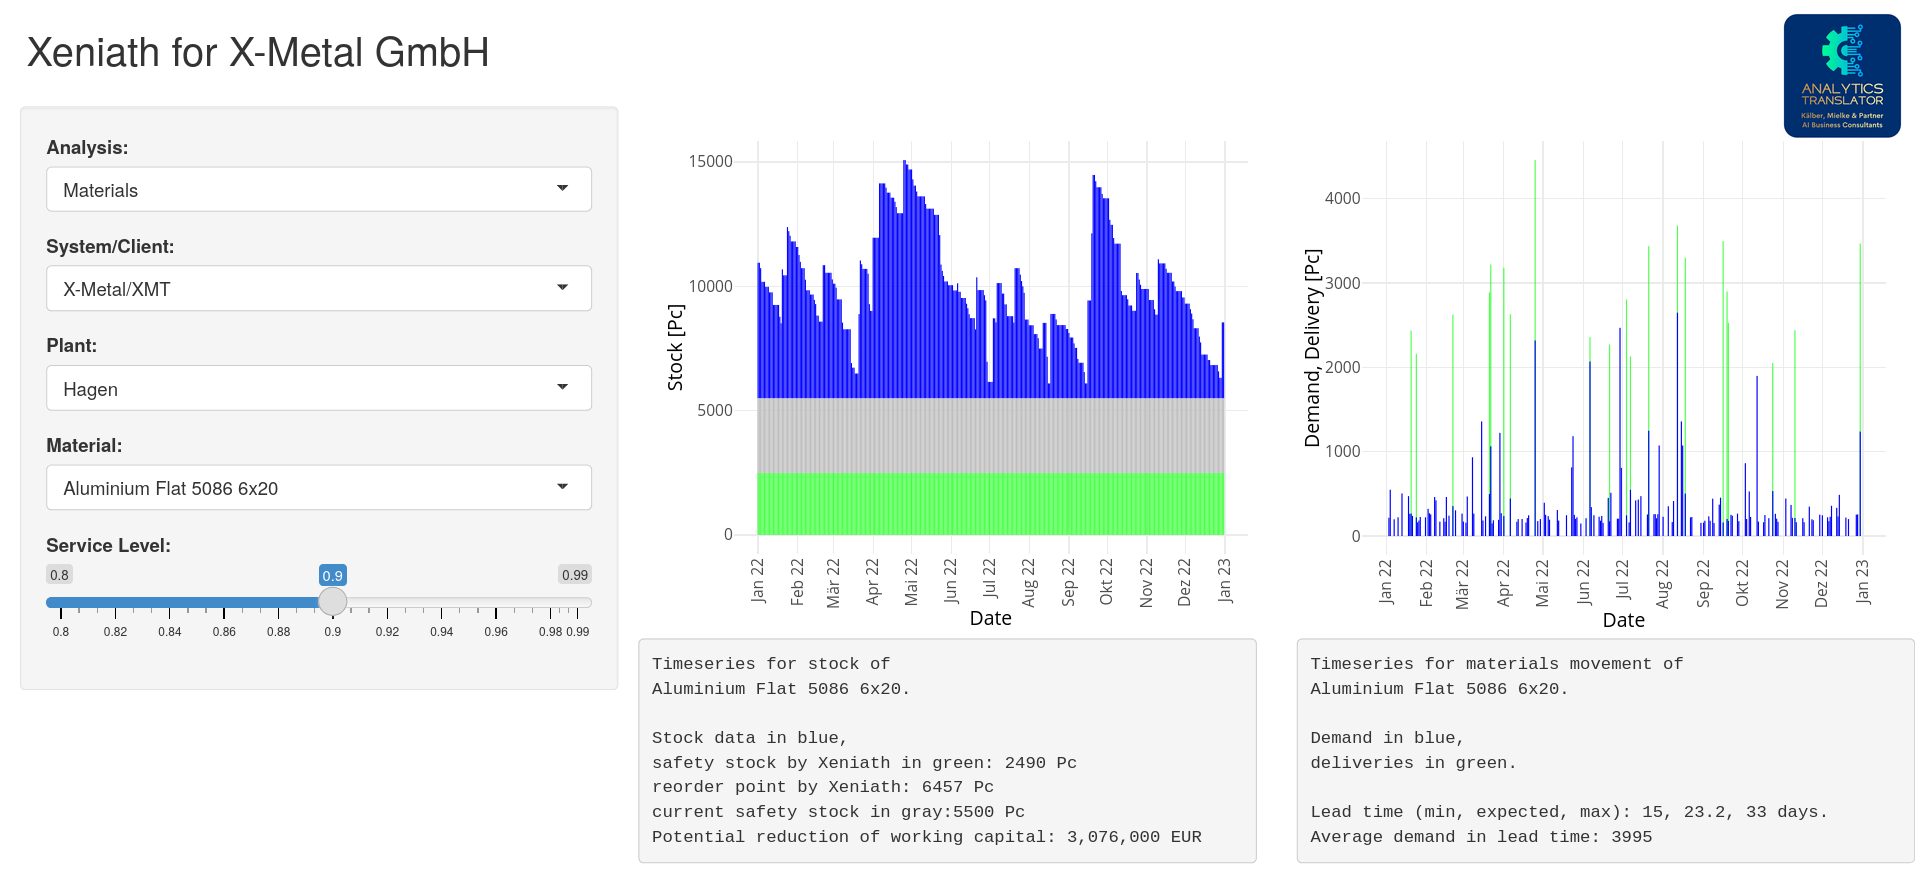Click the Analysis dropdown arrow
1915x888 pixels.
point(563,189)
